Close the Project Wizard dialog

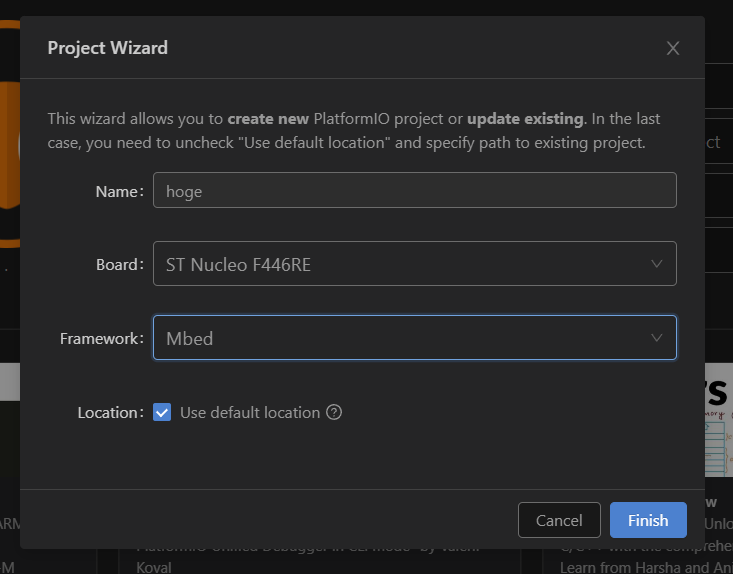point(673,48)
